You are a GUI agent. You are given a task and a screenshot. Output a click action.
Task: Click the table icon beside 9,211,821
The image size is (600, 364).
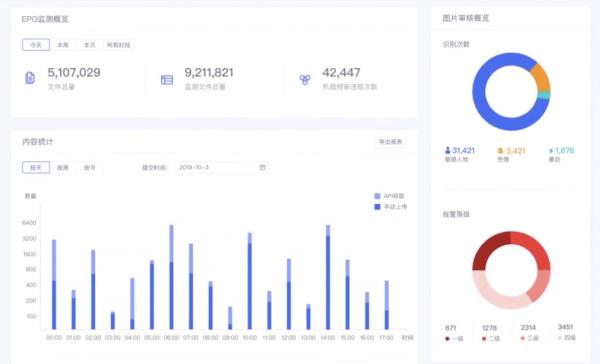[167, 80]
